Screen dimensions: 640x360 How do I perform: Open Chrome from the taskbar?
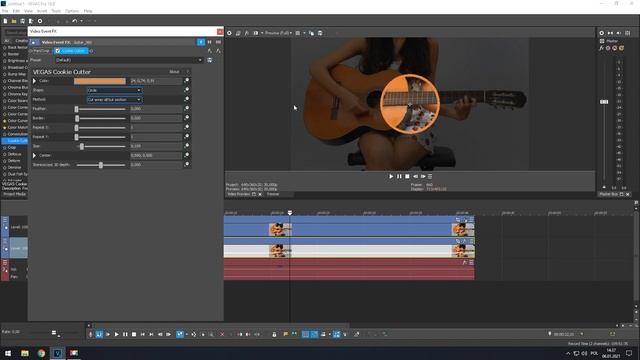click(x=41, y=353)
